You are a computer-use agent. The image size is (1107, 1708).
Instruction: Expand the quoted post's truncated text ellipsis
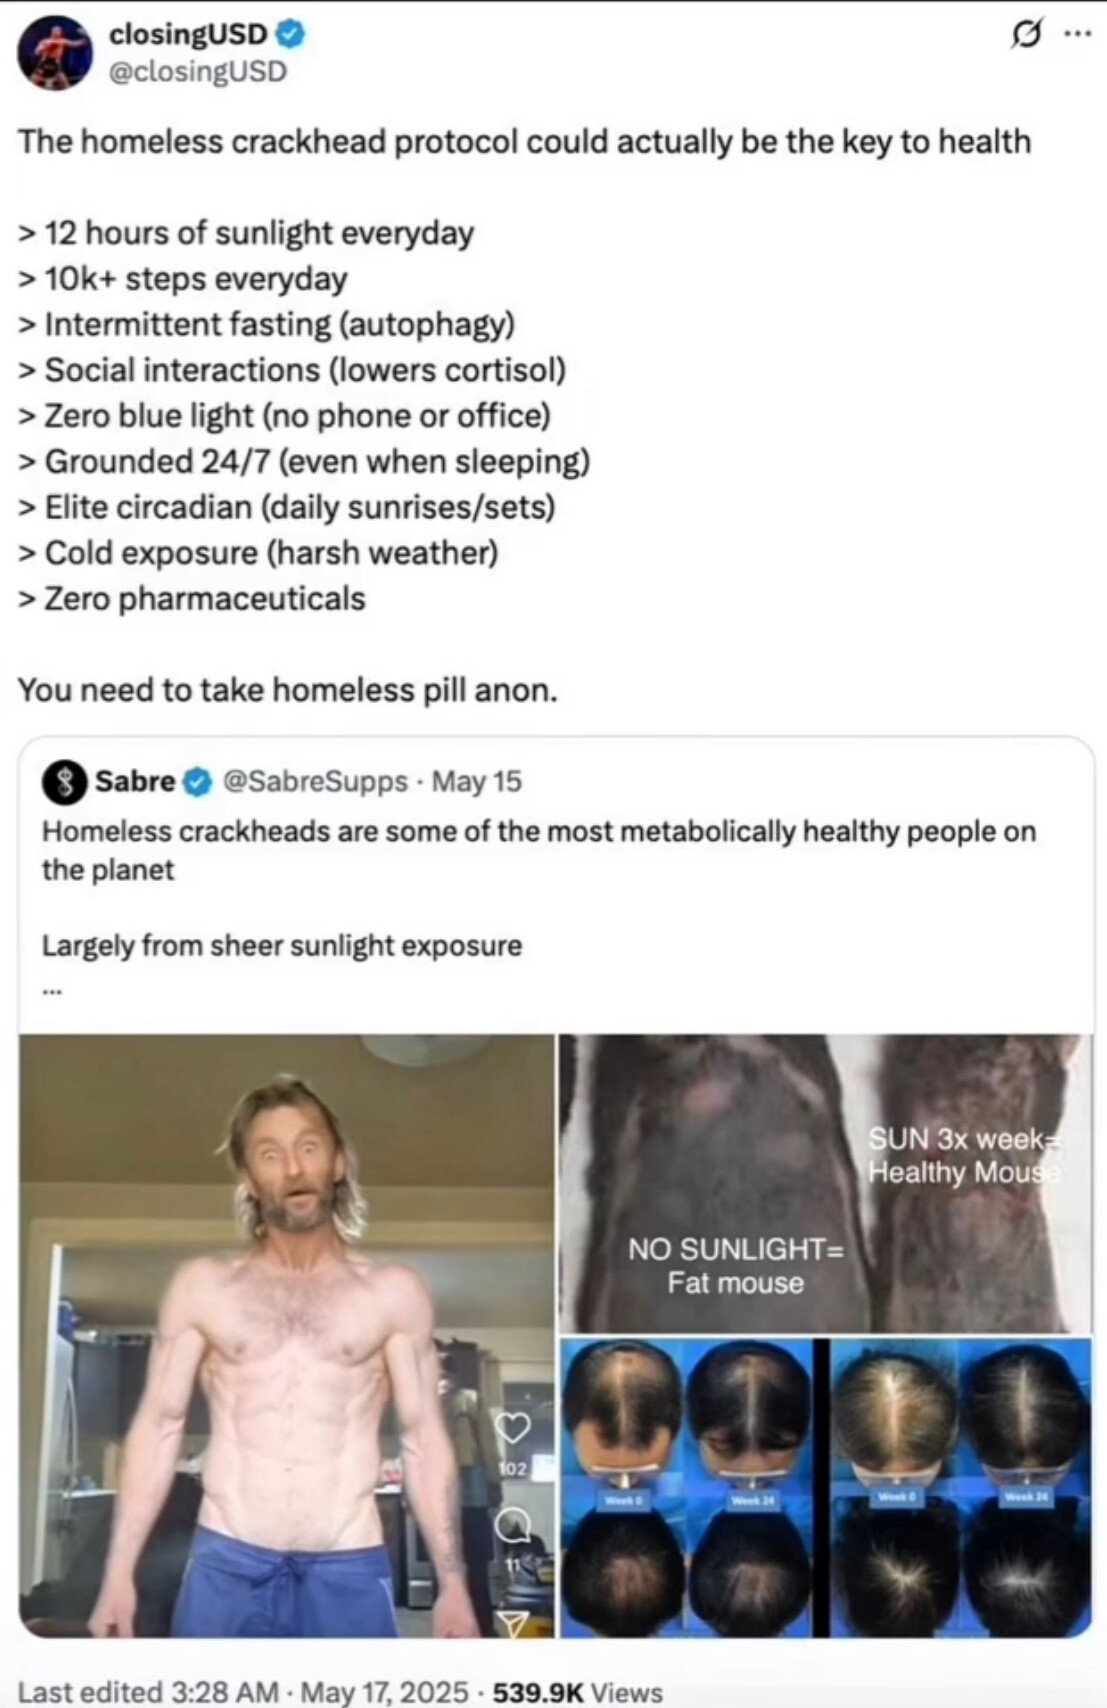[52, 991]
